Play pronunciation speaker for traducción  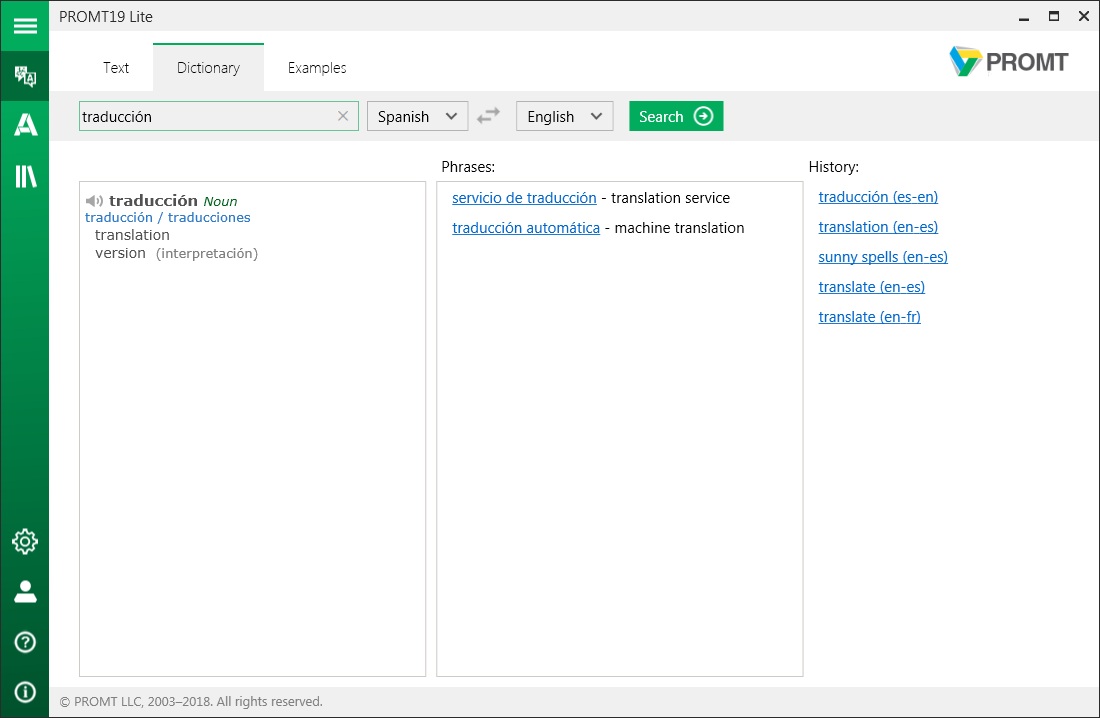(94, 201)
